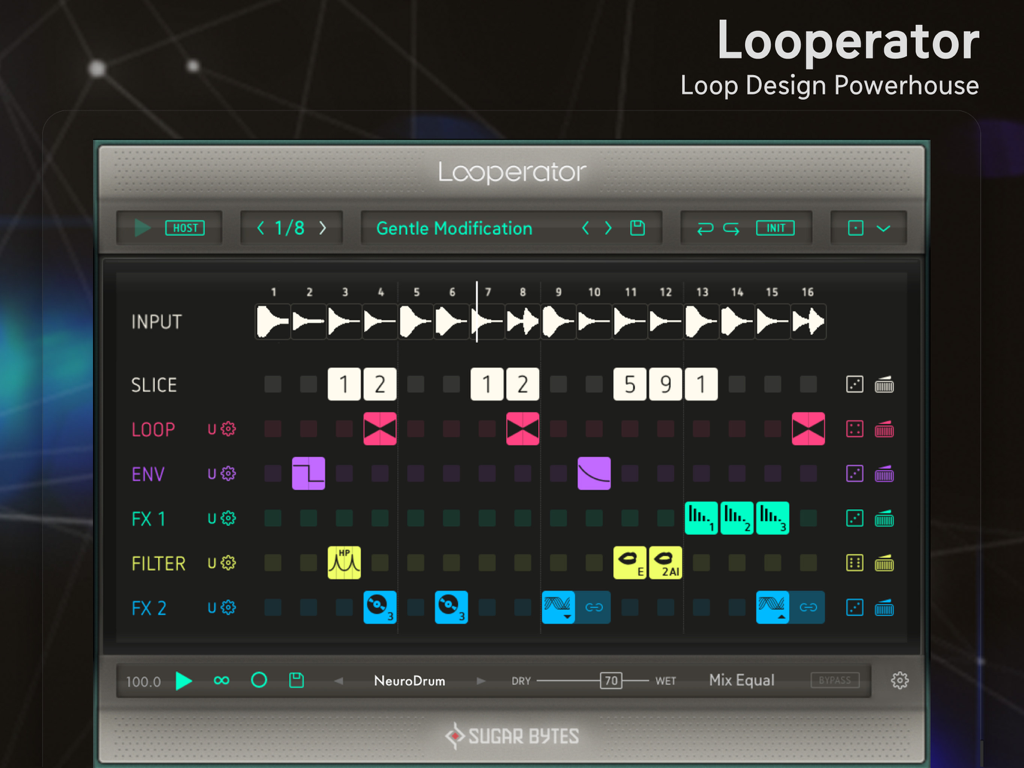Click the right arrow next to the 1/8 display
This screenshot has height=768, width=1024.
pyautogui.click(x=322, y=227)
